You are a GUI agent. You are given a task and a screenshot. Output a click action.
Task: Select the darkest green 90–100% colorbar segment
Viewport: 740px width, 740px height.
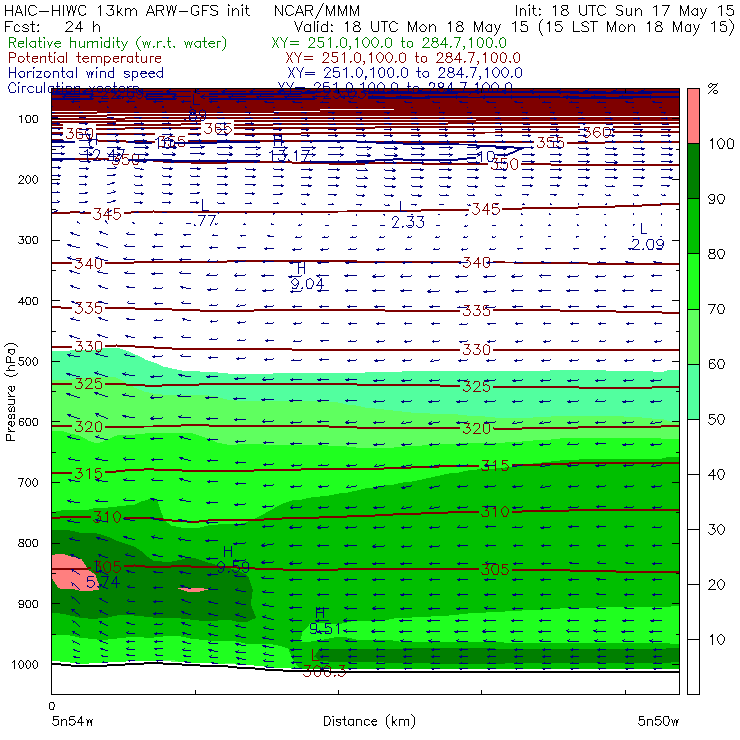pyautogui.click(x=693, y=171)
